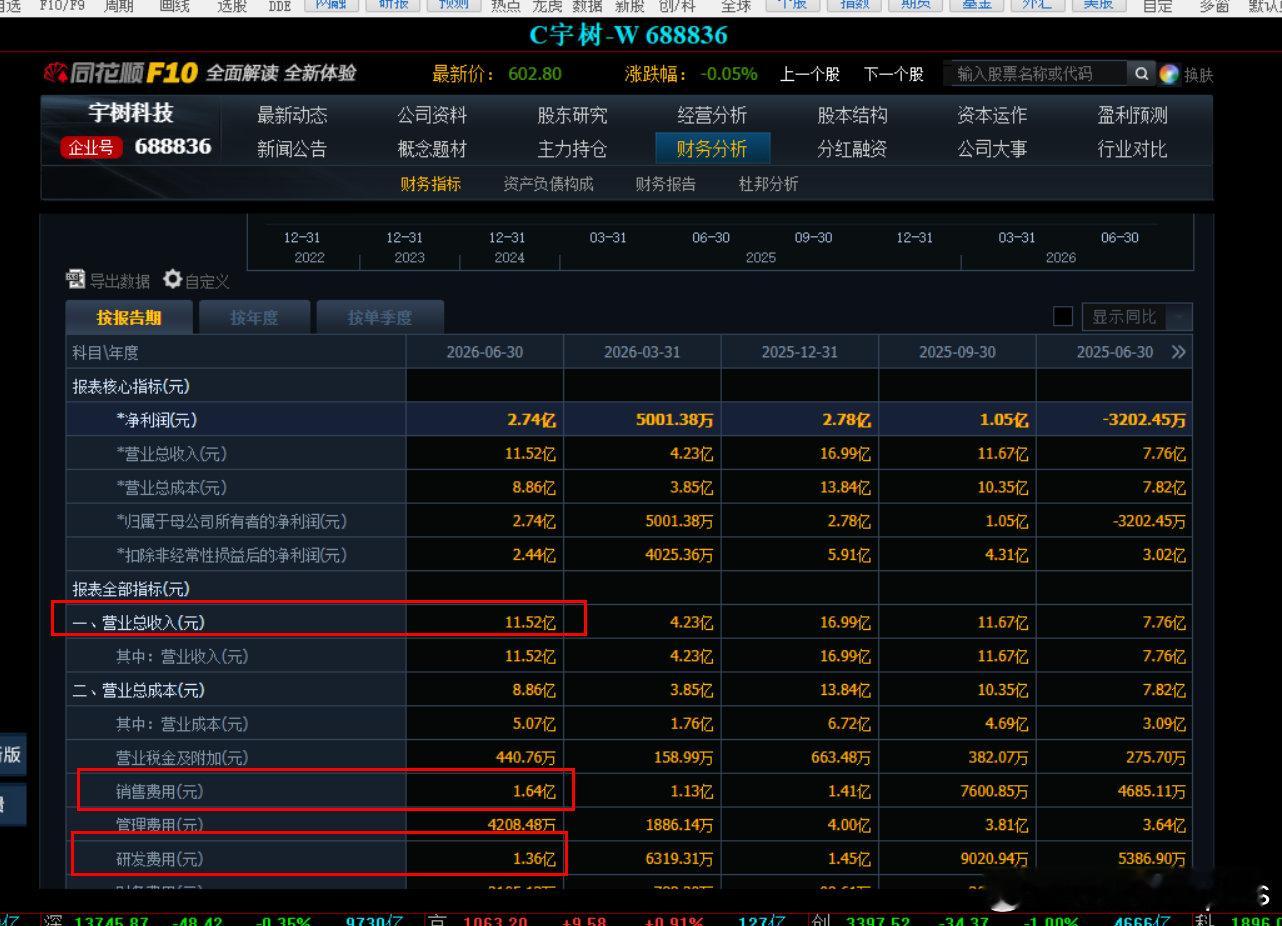
Task: Click the 一、营业总收入(元) row label
Action: pos(138,623)
